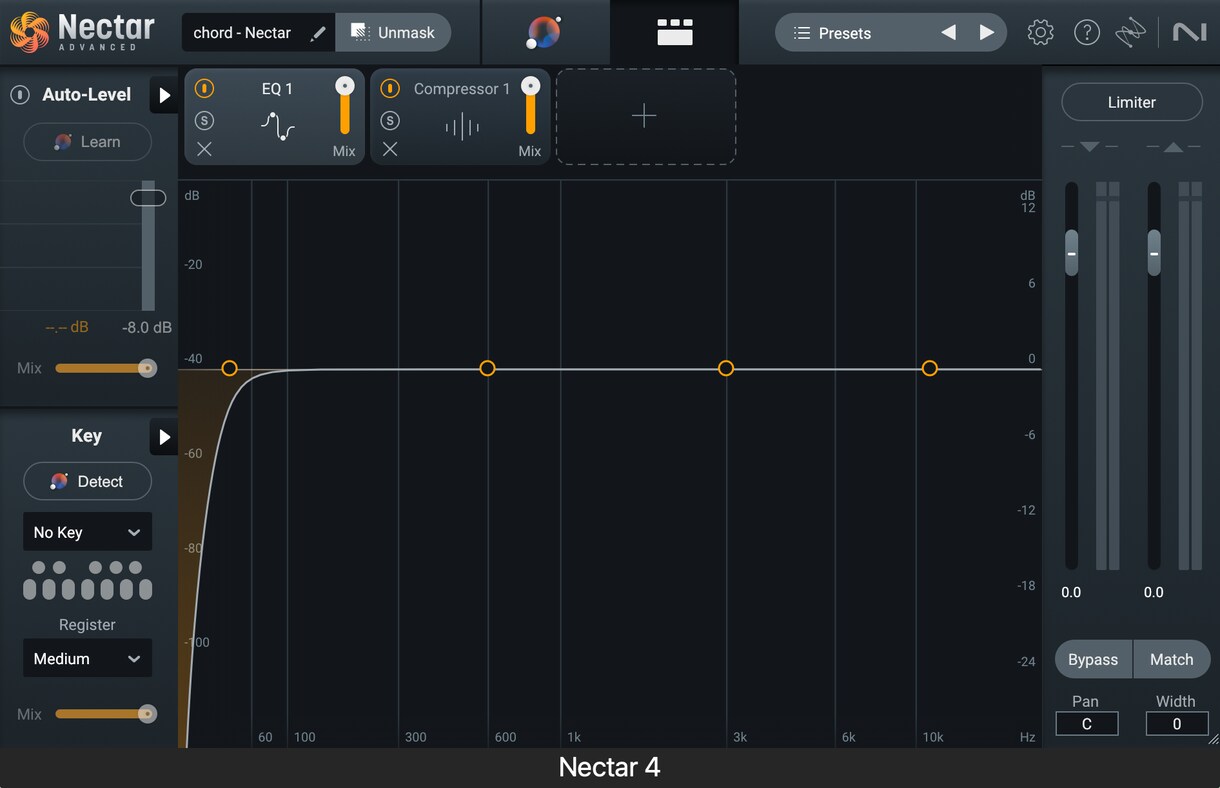Select the EQ 1 curve icon
The height and width of the screenshot is (788, 1220).
(x=277, y=126)
